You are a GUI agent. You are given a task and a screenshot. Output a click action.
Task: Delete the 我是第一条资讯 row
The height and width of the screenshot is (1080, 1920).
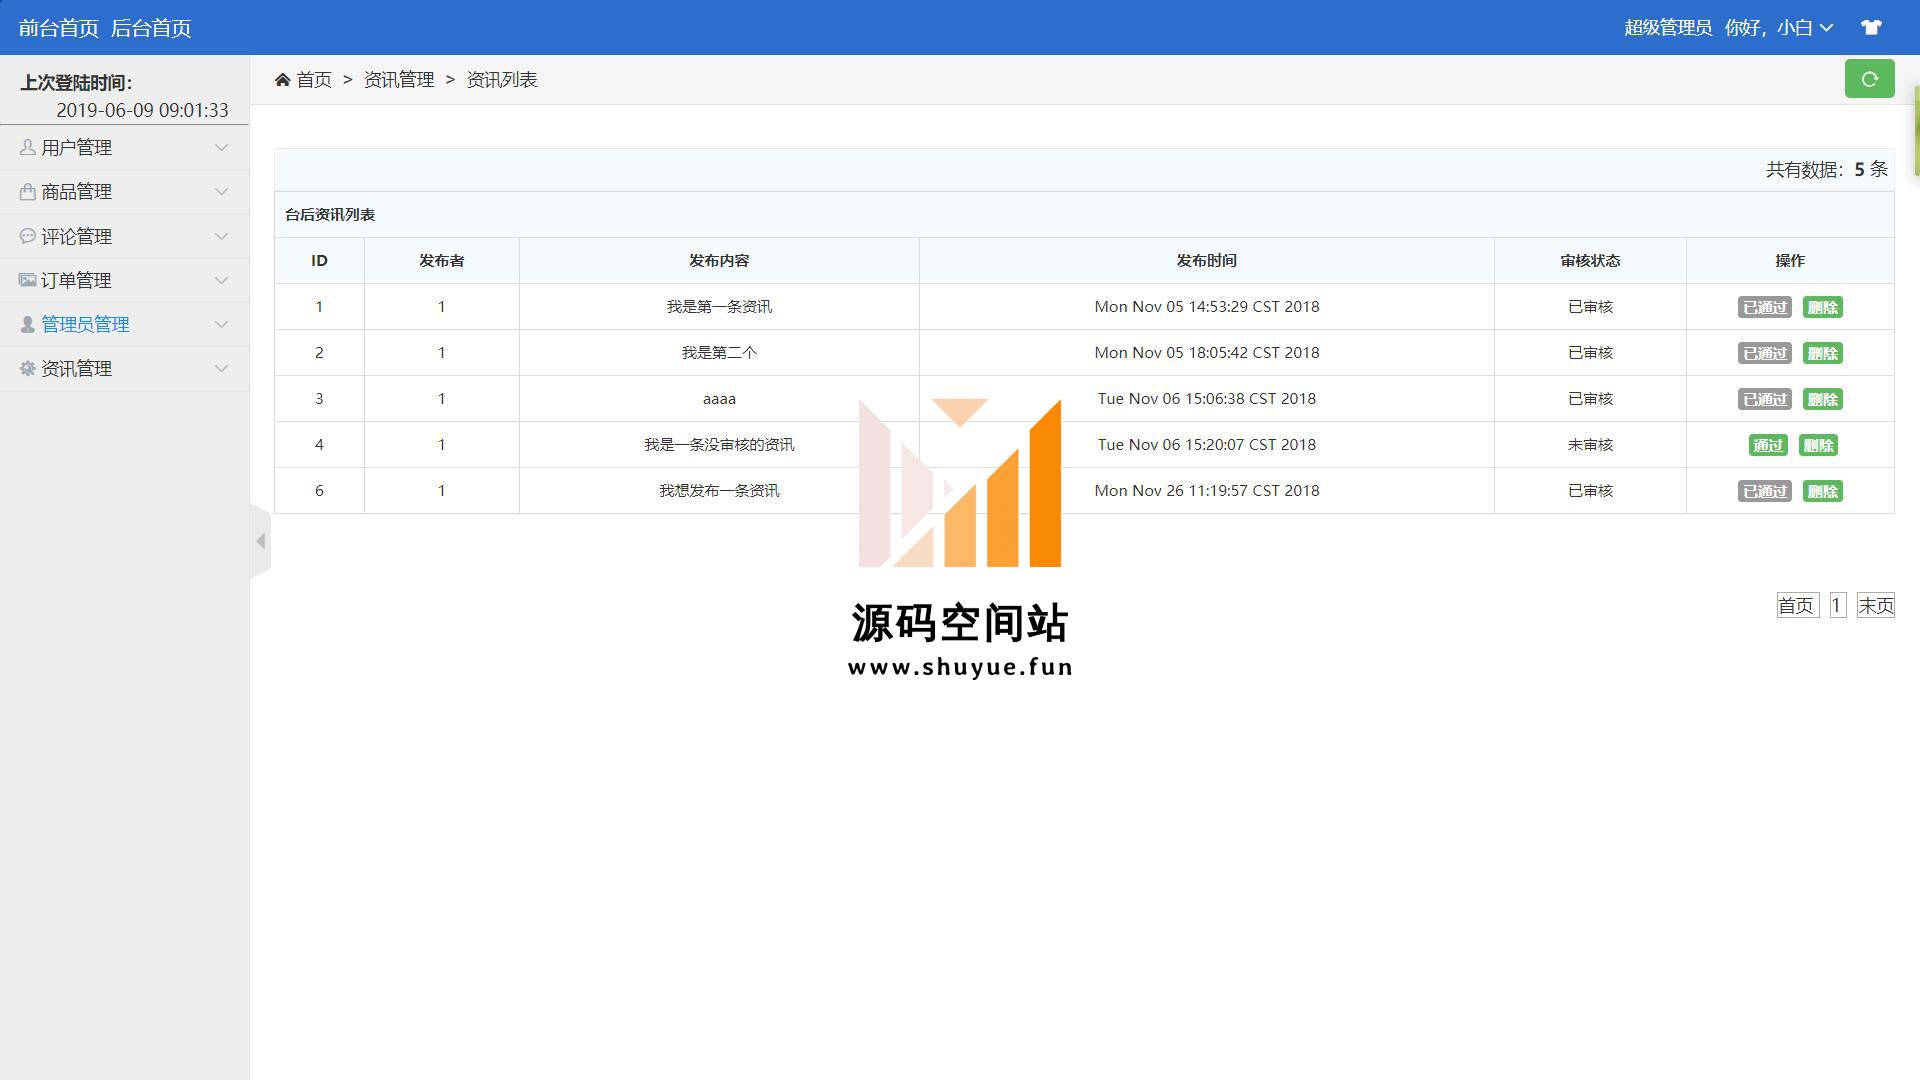tap(1822, 307)
